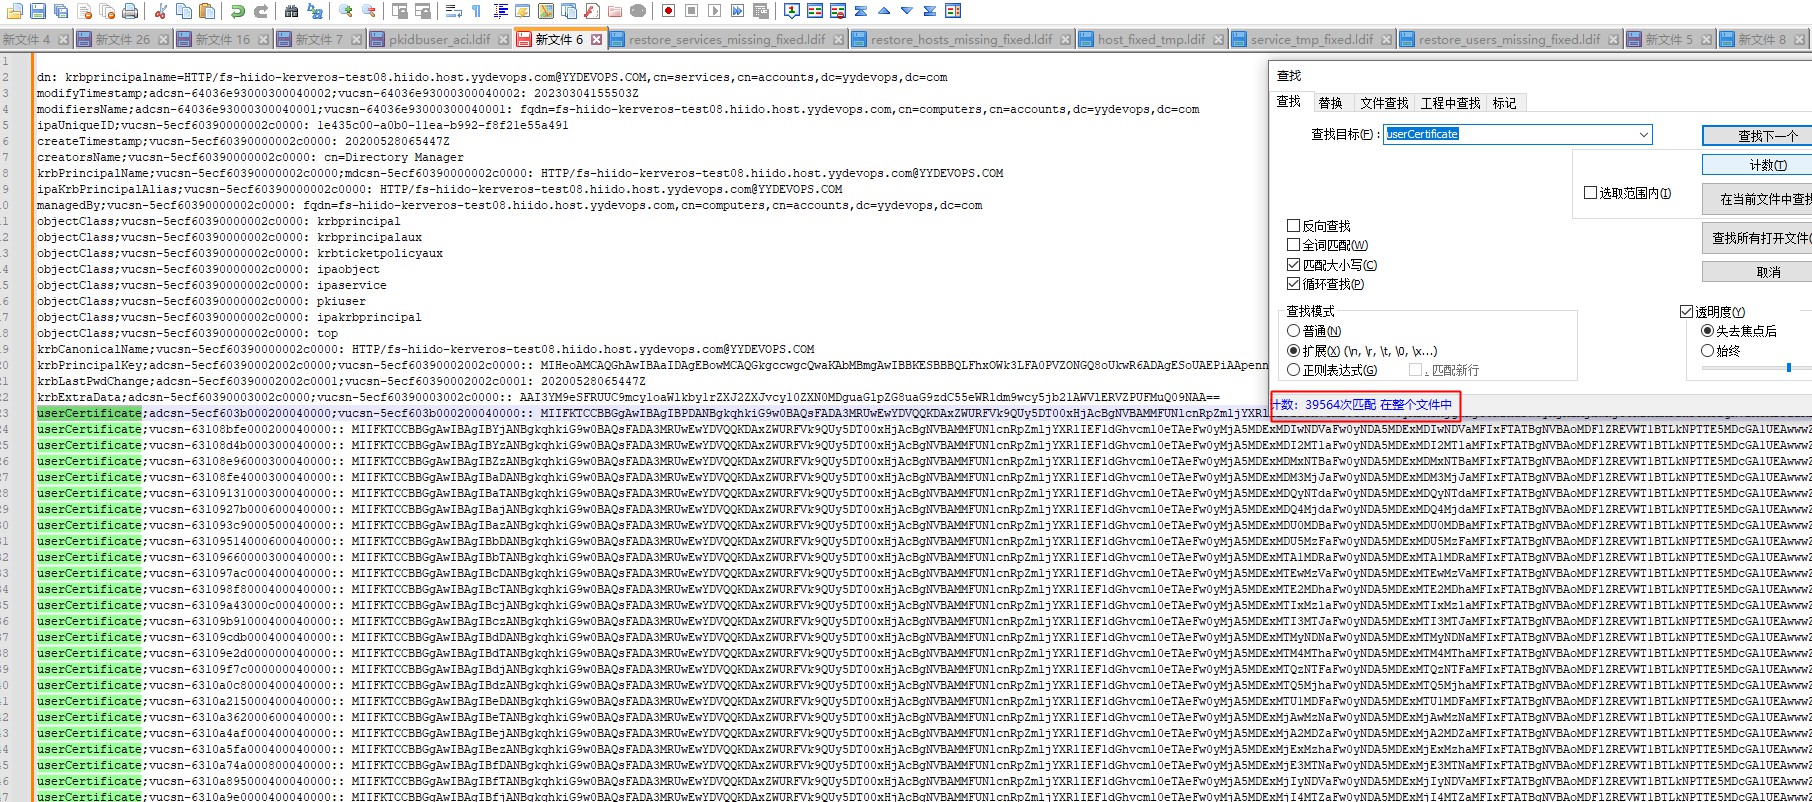1812x802 pixels.
Task: Click the Paste clipboard icon
Action: (207, 11)
